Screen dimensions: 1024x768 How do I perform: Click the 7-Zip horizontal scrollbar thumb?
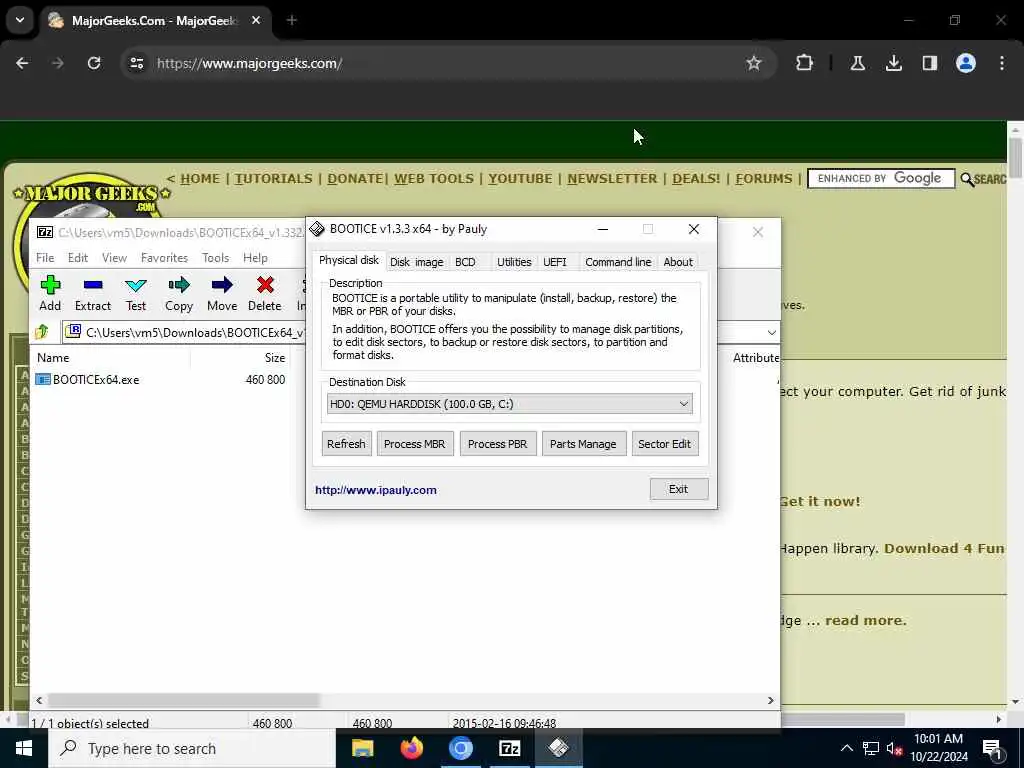(184, 700)
